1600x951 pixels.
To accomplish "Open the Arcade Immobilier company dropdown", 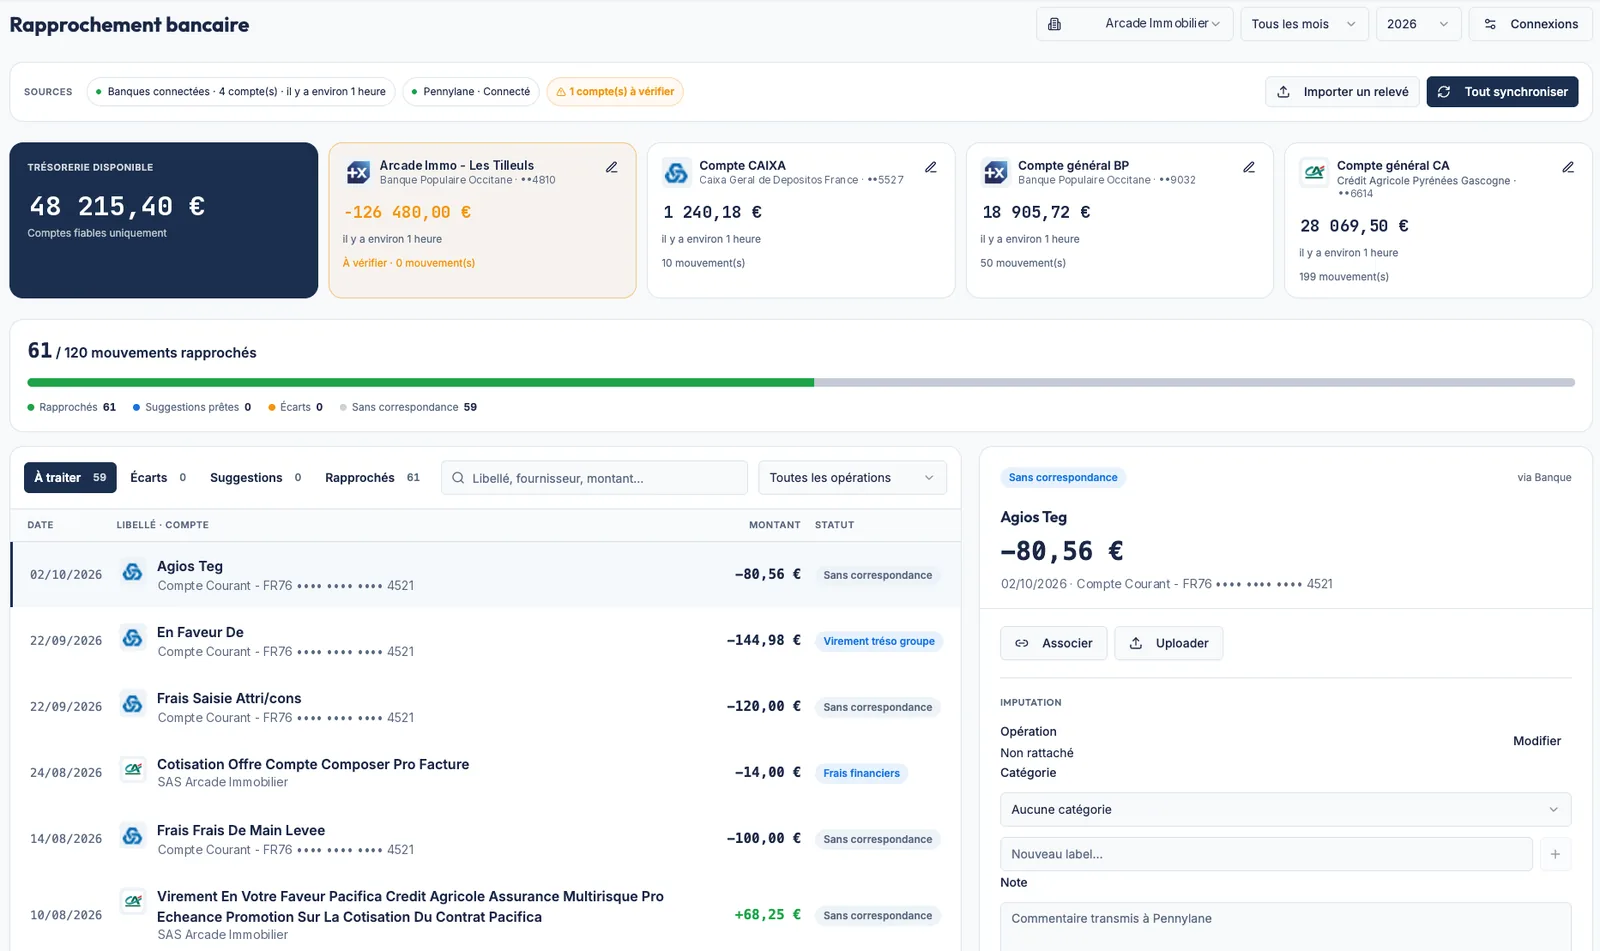I will (x=1135, y=24).
